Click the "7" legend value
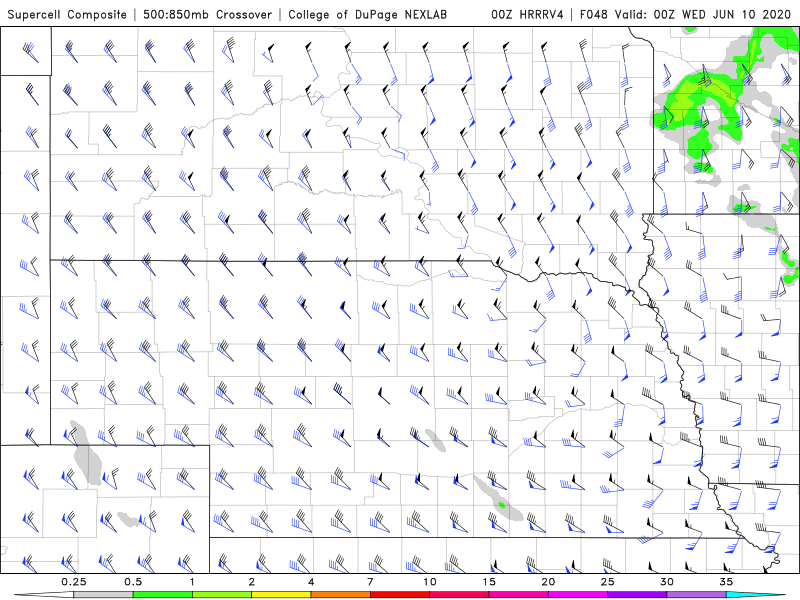 point(370,582)
